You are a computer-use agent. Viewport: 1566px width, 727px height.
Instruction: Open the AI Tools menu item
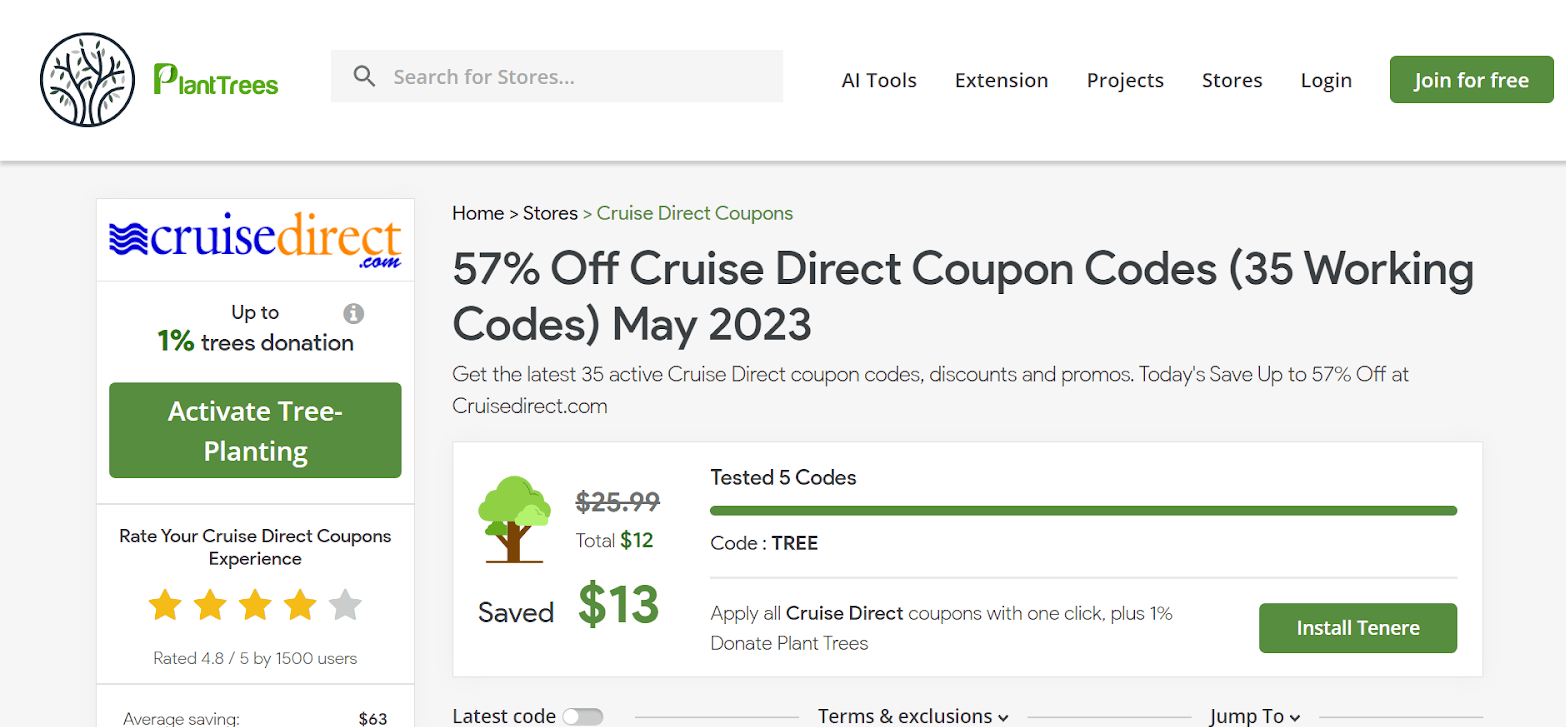(x=879, y=80)
